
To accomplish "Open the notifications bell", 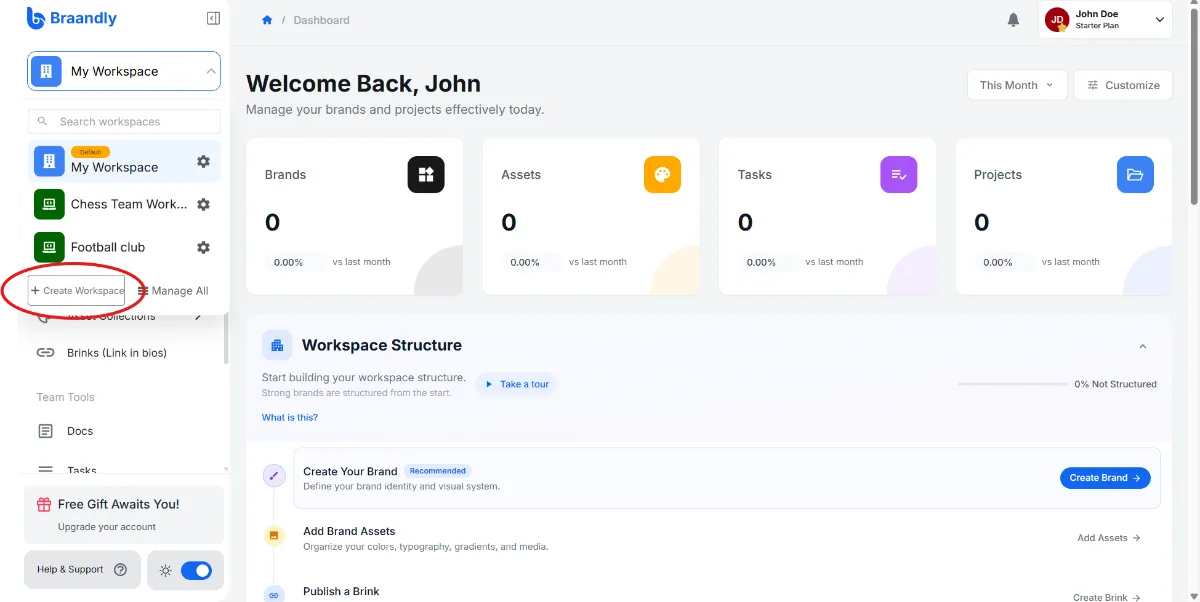I will tap(1013, 20).
